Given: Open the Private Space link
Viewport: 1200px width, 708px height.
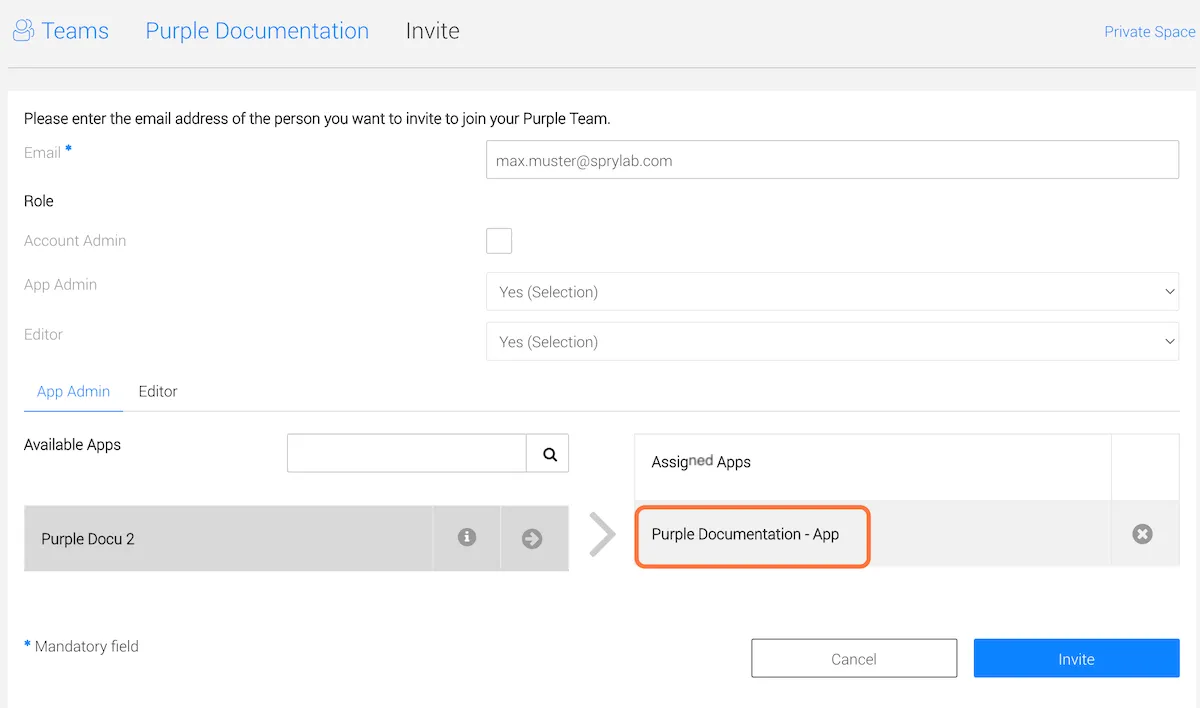Looking at the screenshot, I should [1150, 32].
